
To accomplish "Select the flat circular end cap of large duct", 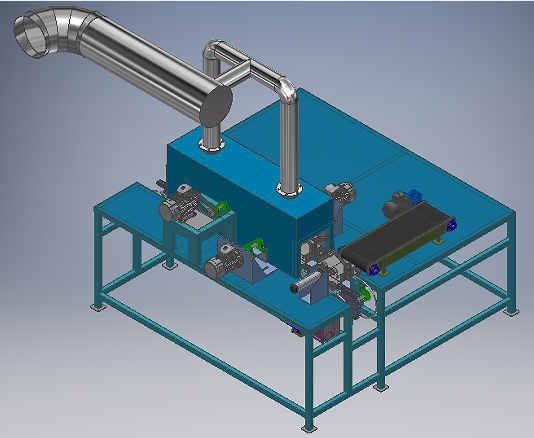I will pyautogui.click(x=216, y=106).
